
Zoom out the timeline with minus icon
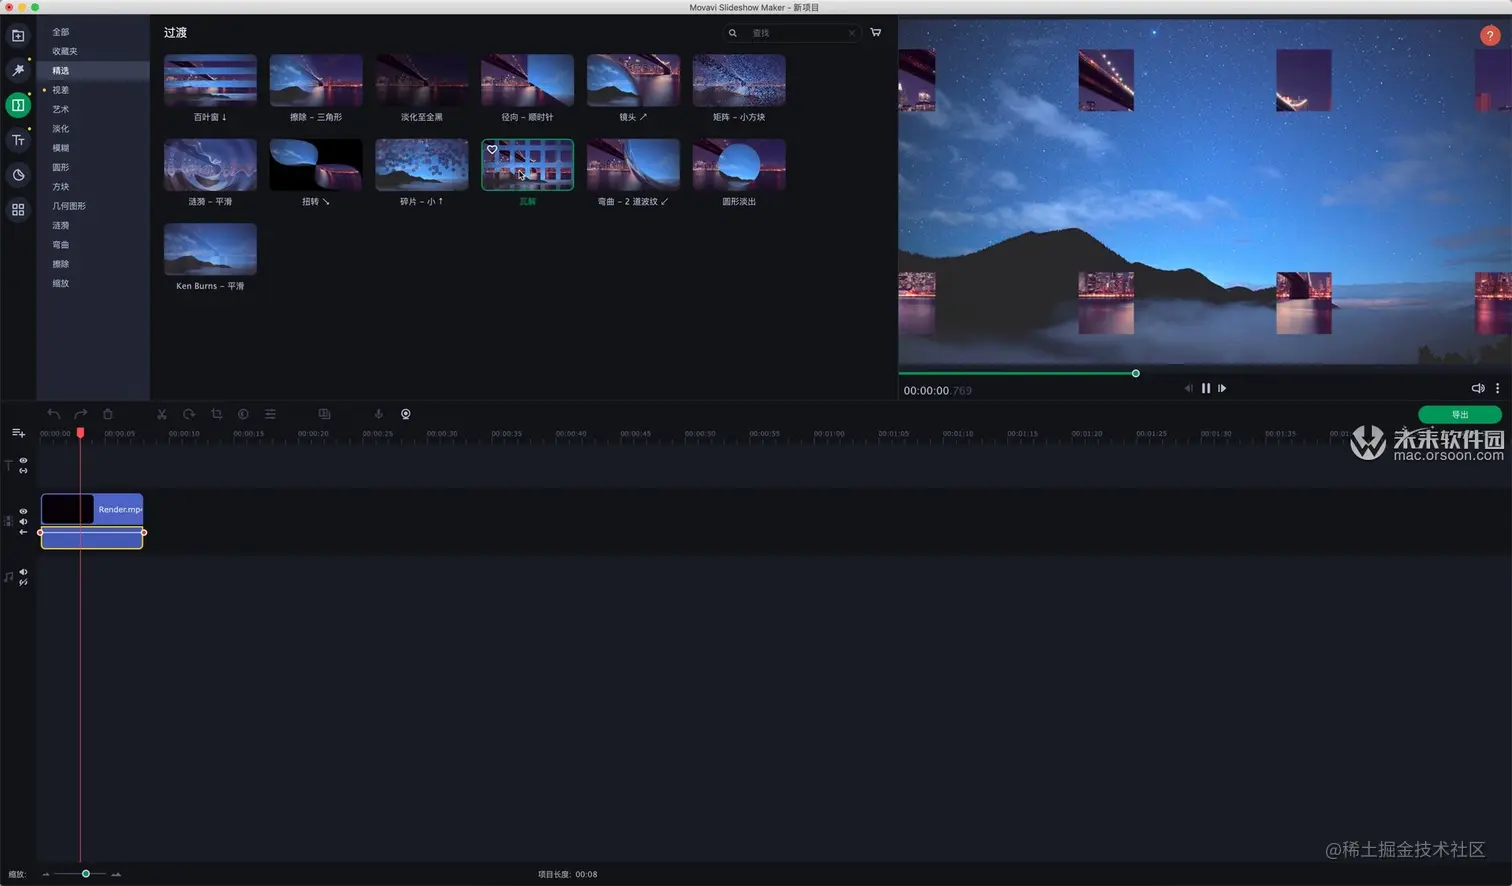46,874
